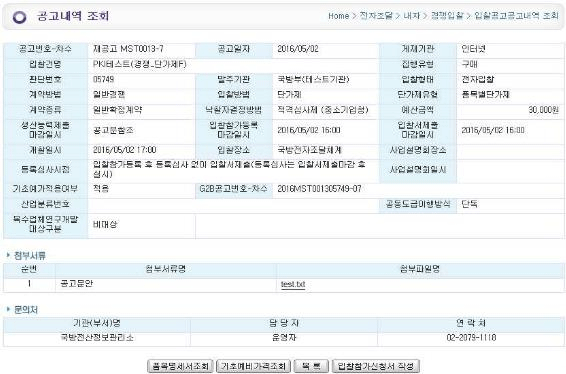Click the 재공고 MST0013-7 notice number
This screenshot has width=566, height=374.
(x=128, y=49)
